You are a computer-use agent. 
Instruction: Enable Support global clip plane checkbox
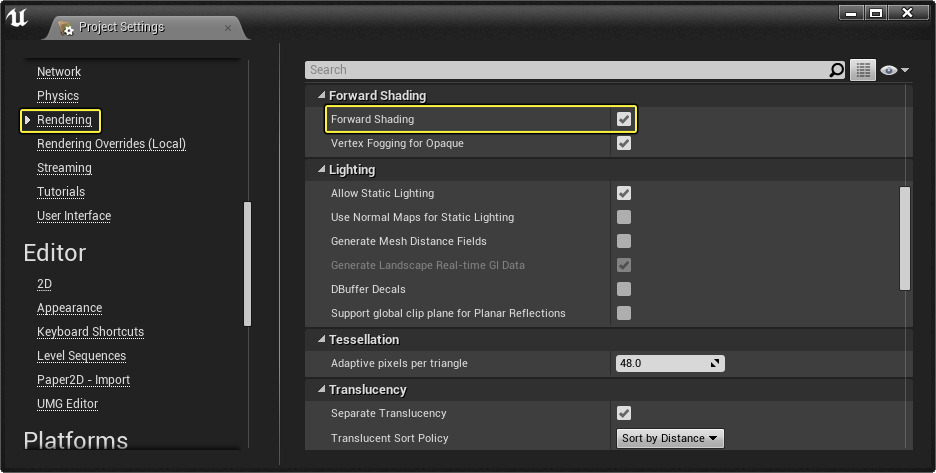tap(624, 313)
